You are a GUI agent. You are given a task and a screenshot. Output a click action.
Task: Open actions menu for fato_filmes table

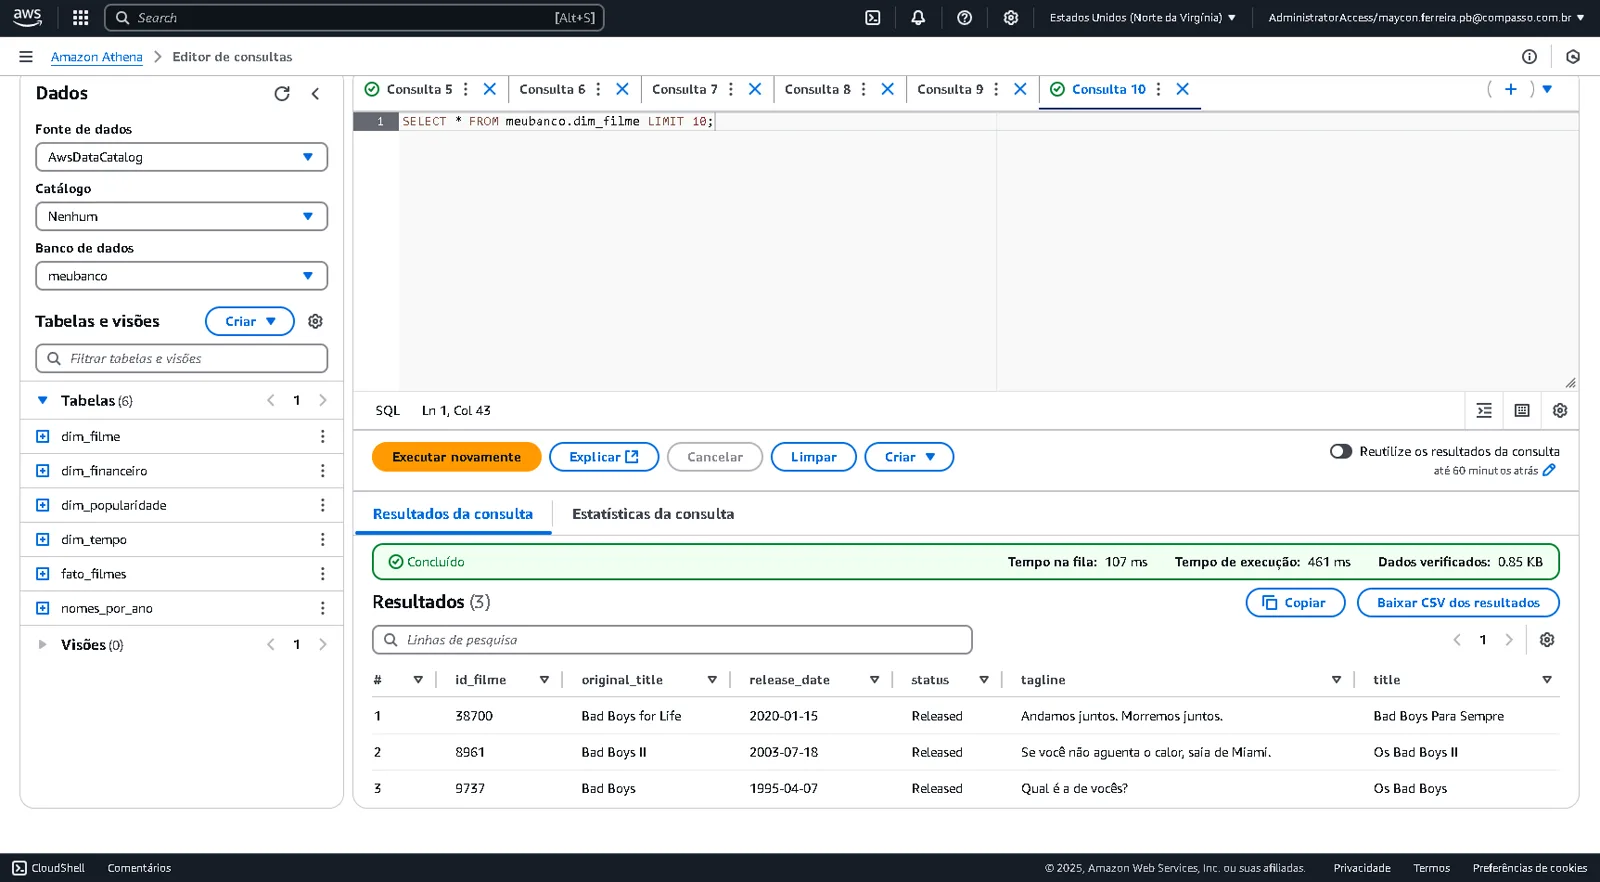point(322,574)
